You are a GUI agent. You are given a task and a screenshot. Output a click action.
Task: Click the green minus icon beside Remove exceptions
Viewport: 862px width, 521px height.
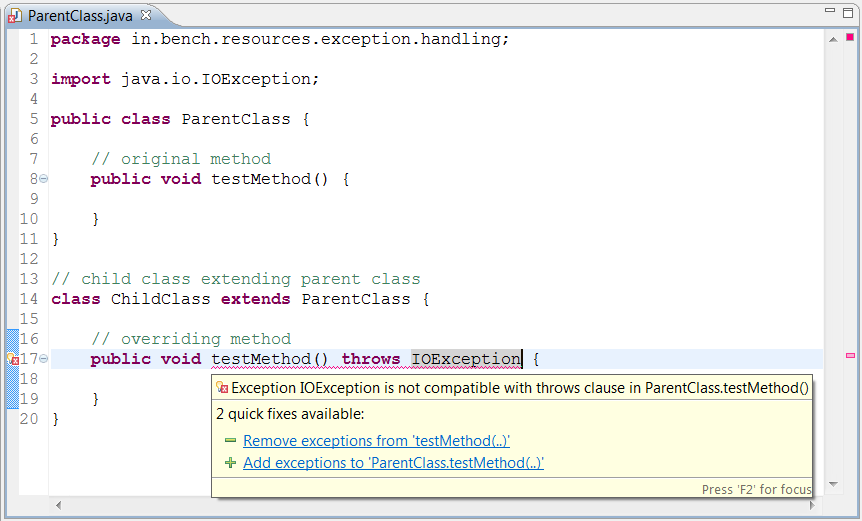coord(230,441)
